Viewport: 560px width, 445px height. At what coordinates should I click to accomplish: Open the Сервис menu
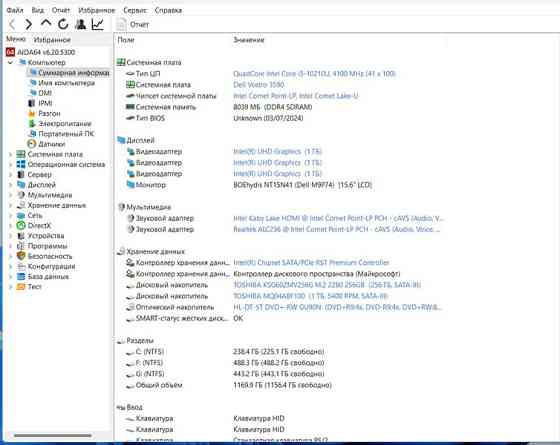pos(135,10)
